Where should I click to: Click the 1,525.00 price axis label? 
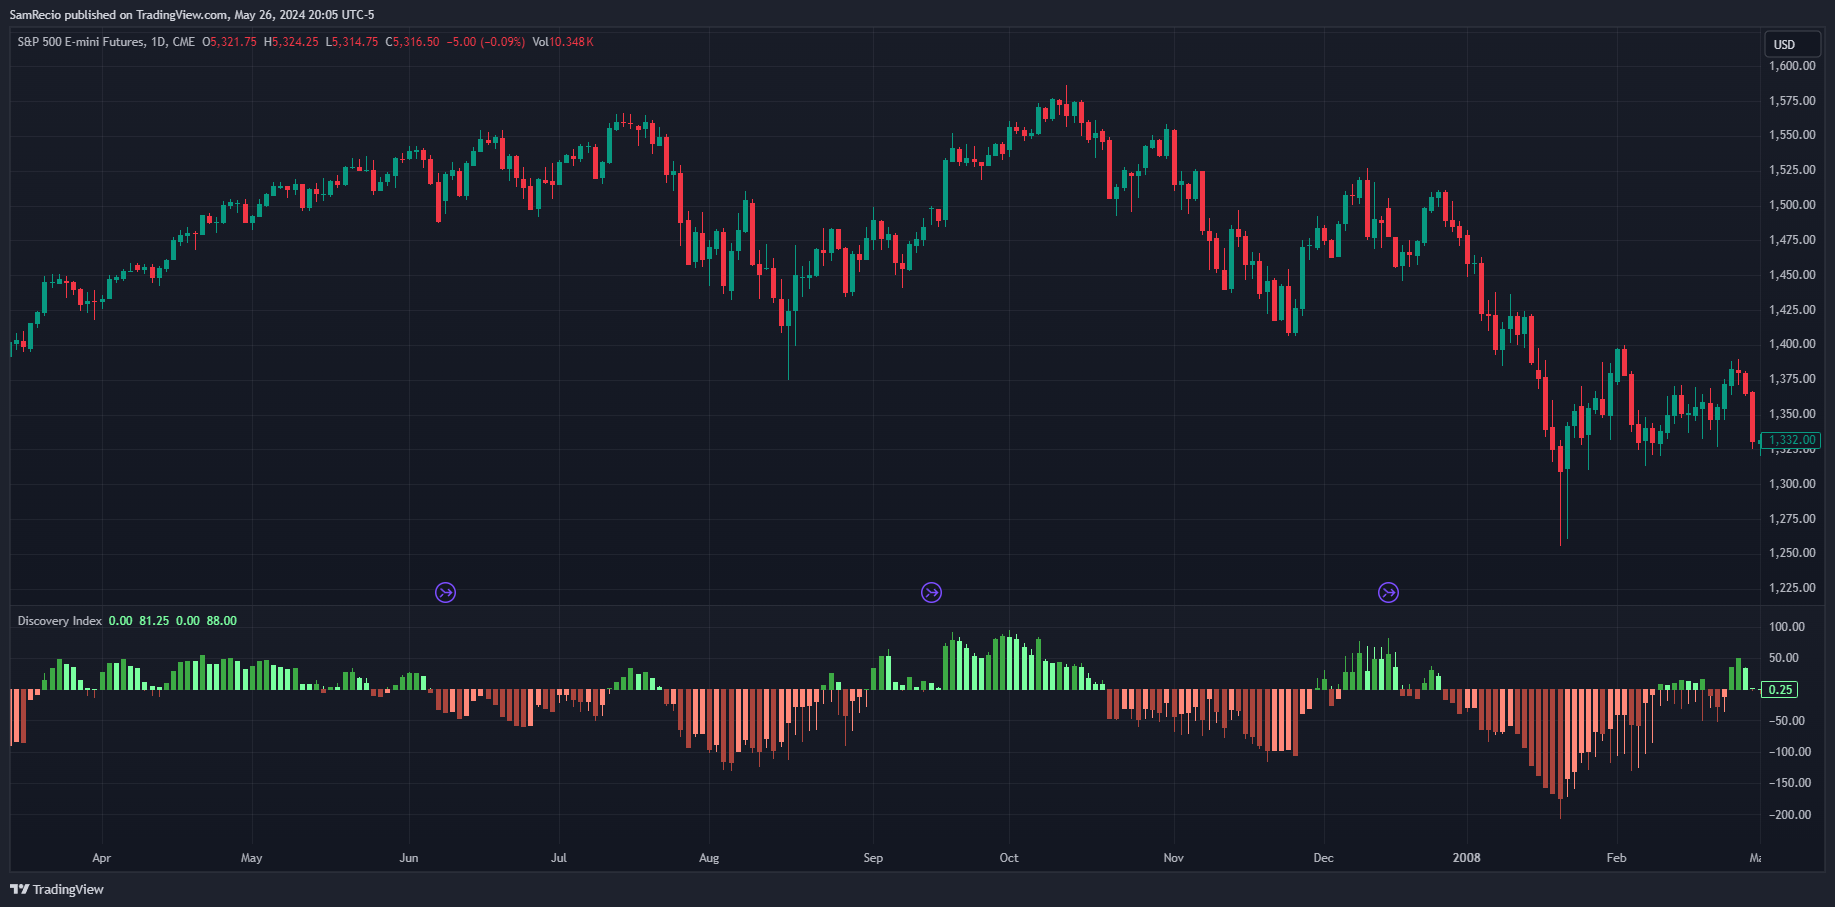point(1792,170)
